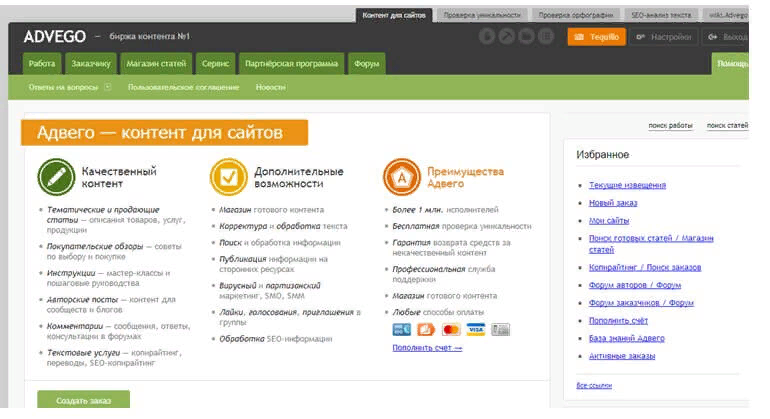Click the Бесплатная проверка уникальности item
The width and height of the screenshot is (770, 419).
pos(462,226)
